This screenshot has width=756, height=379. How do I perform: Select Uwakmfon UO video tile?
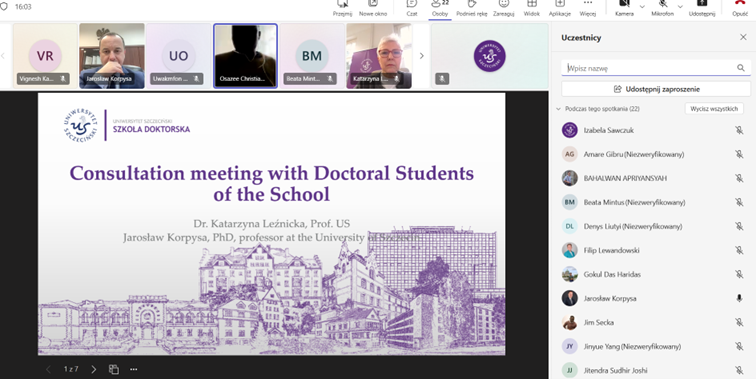click(x=178, y=56)
